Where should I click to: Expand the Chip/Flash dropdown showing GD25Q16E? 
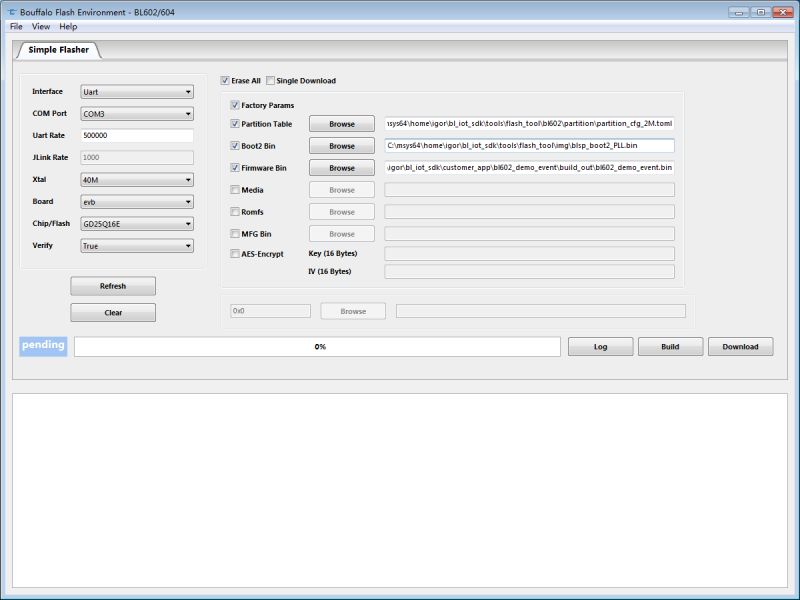[137, 224]
